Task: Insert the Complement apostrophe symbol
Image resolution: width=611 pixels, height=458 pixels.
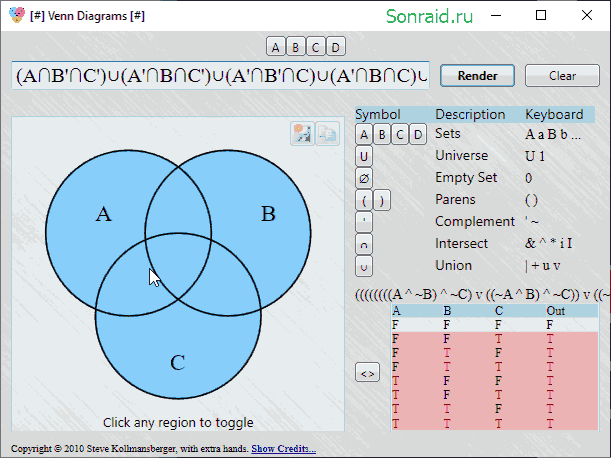Action: (x=364, y=223)
